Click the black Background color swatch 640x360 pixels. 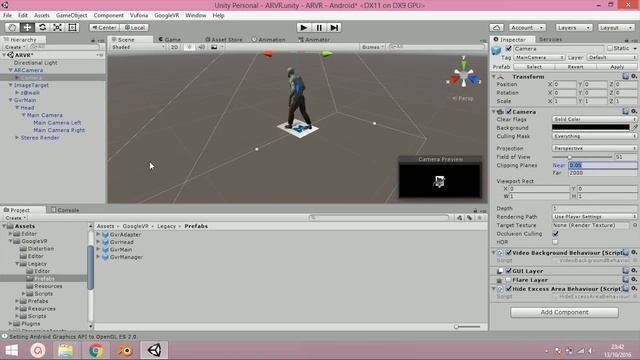coord(590,127)
